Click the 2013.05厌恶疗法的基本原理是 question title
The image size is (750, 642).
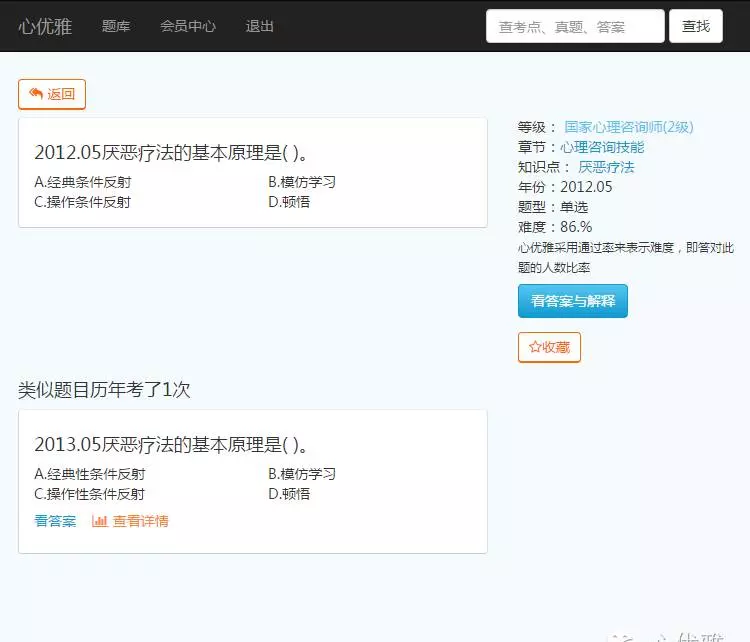click(171, 444)
